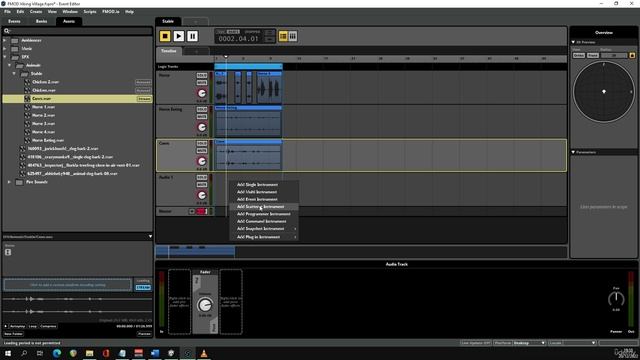Adjust the Horse track volume knob
Screen dimensions: 640x360
(x=202, y=93)
